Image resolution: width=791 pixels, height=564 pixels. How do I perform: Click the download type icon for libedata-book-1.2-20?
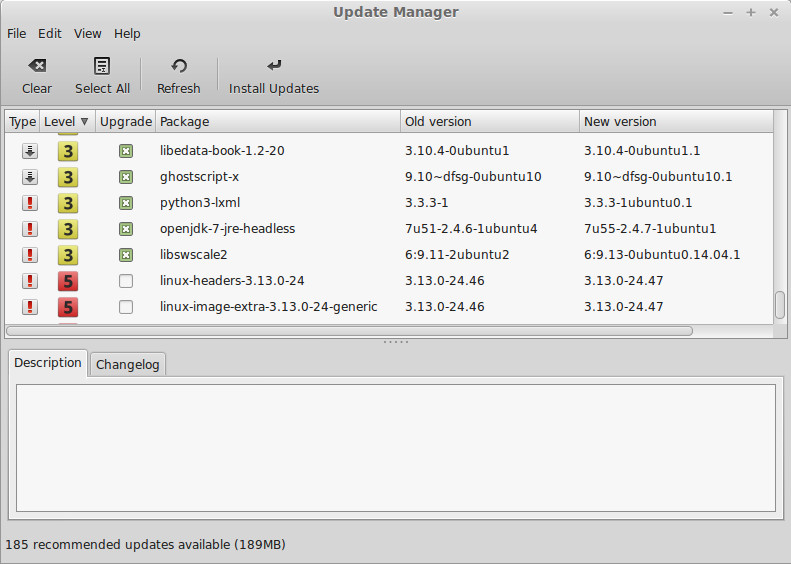coord(30,150)
